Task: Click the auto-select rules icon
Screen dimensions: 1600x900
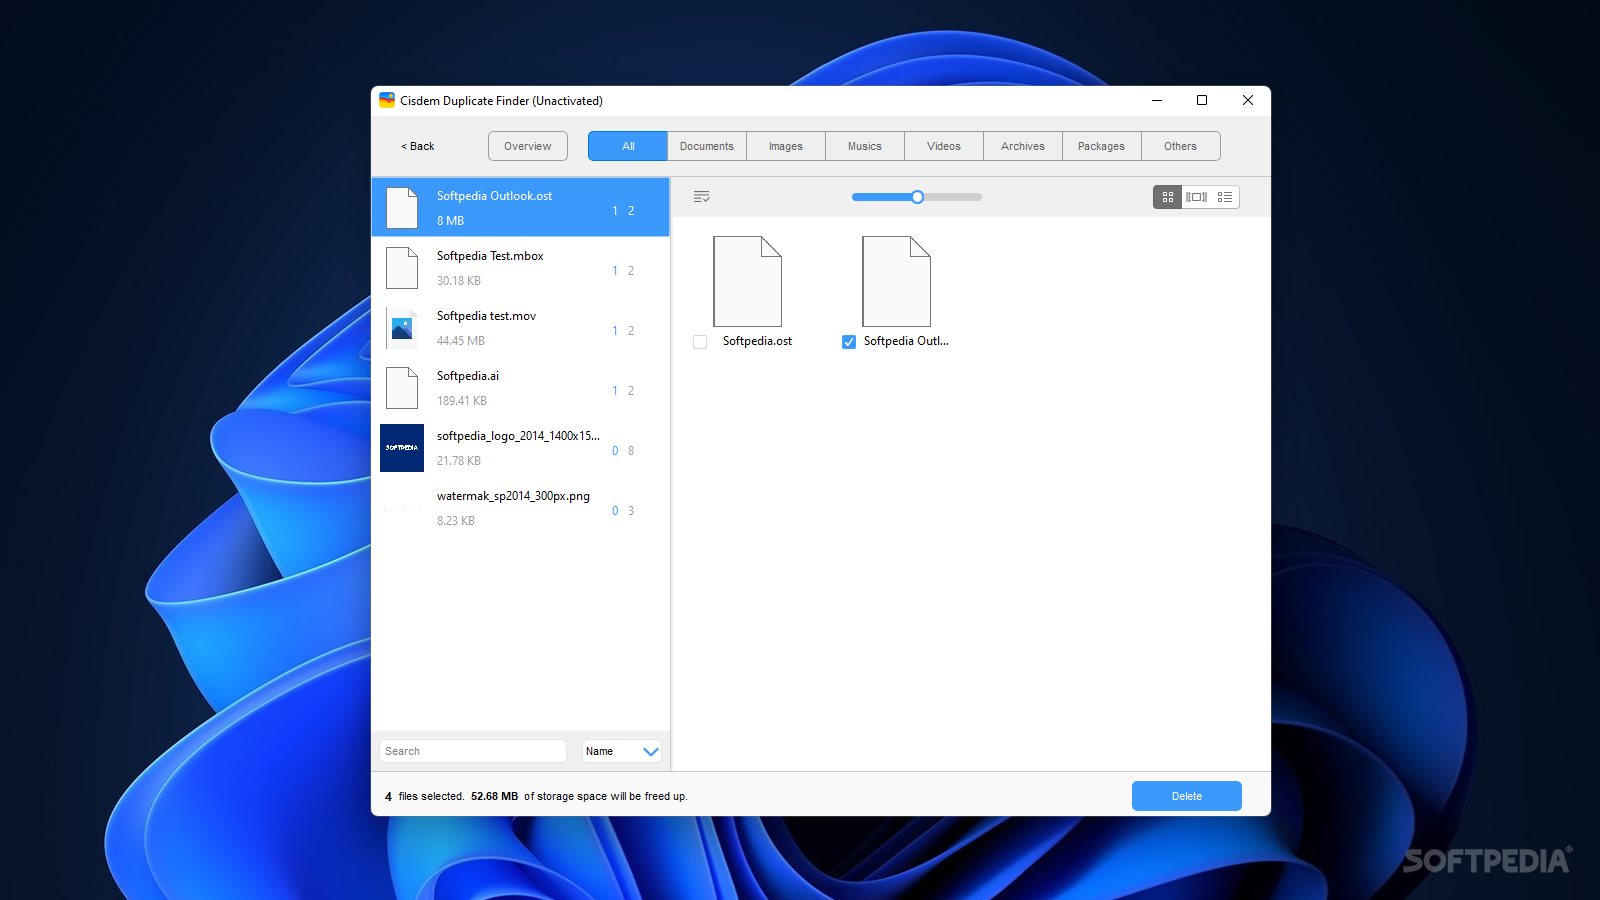Action: [702, 197]
